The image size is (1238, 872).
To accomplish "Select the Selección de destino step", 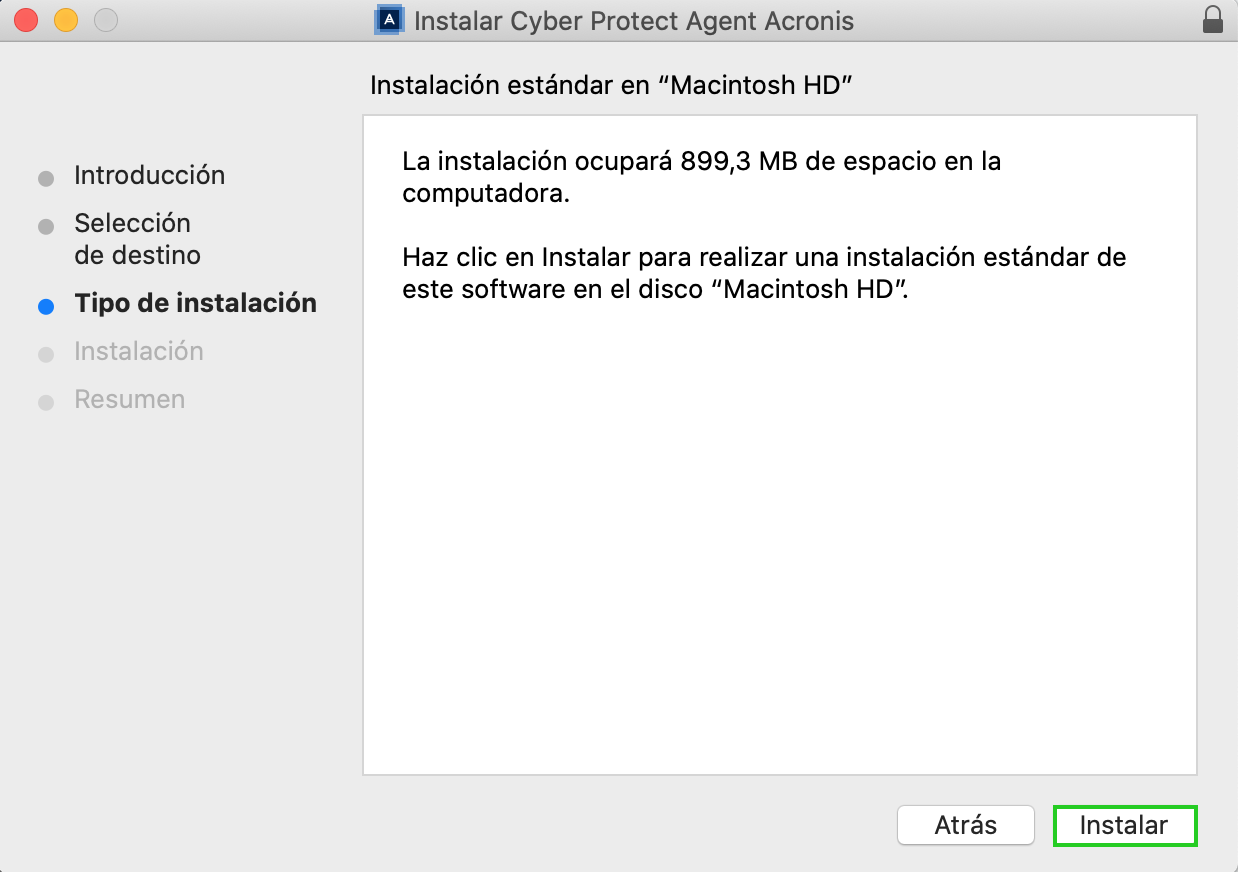I will 138,239.
